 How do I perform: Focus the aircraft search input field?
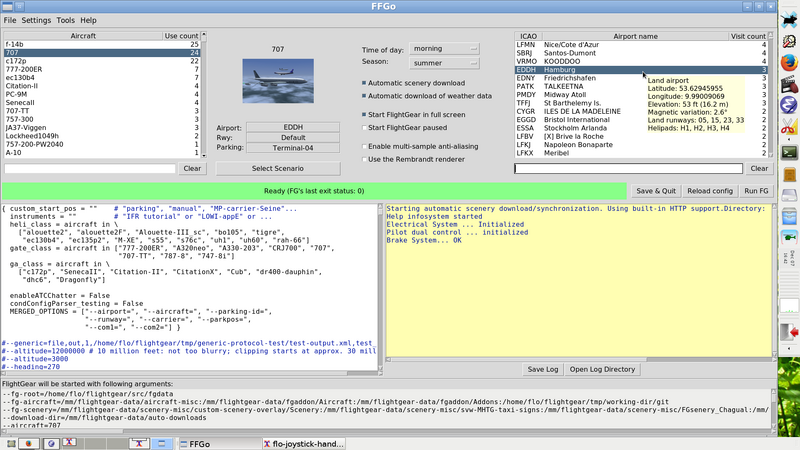pyautogui.click(x=90, y=168)
